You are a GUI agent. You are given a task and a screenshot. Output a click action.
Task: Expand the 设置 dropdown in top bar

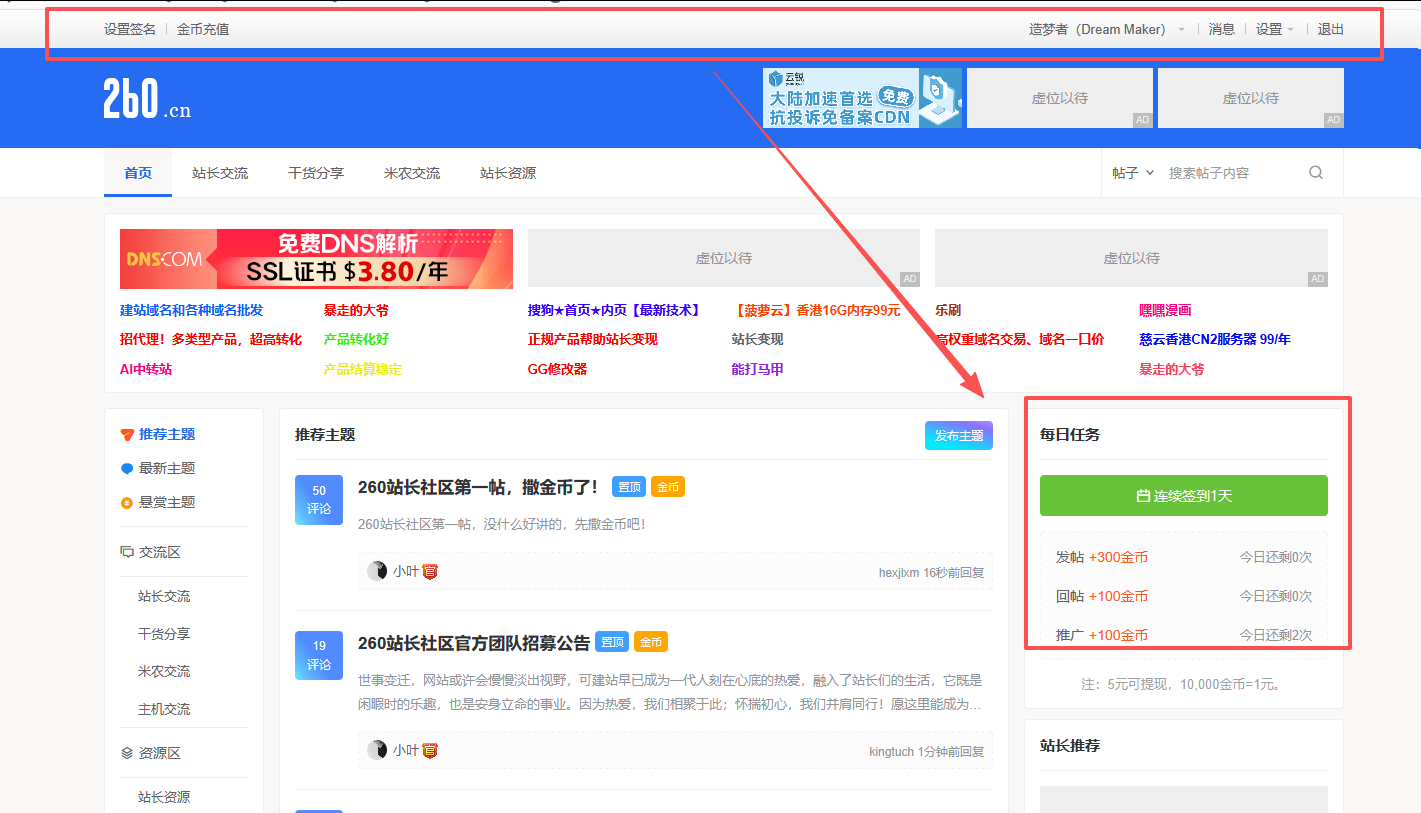[x=1275, y=29]
